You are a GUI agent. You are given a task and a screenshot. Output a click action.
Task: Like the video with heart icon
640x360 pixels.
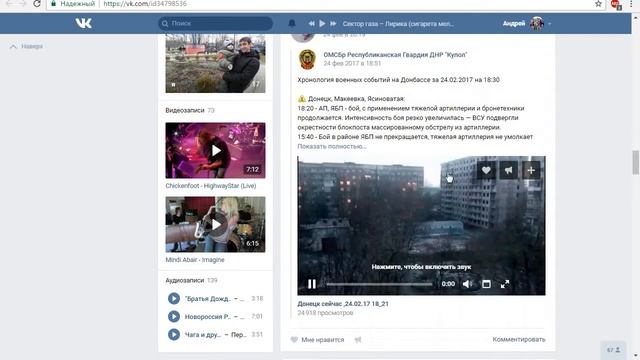(486, 170)
